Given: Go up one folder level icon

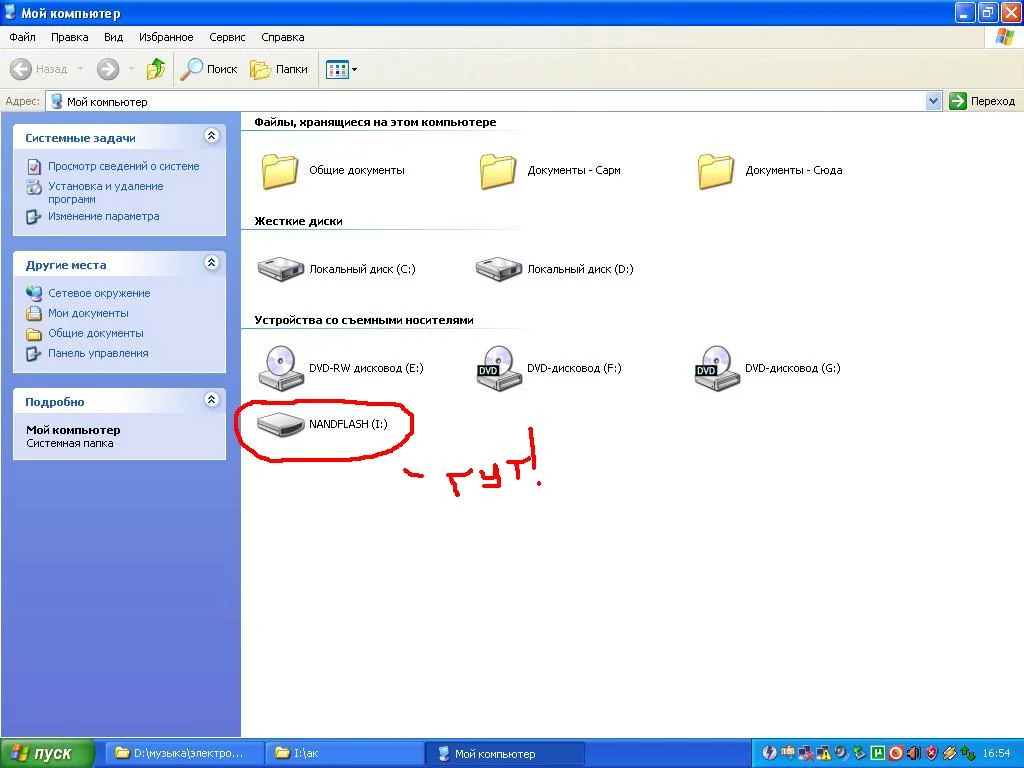Looking at the screenshot, I should (x=155, y=69).
